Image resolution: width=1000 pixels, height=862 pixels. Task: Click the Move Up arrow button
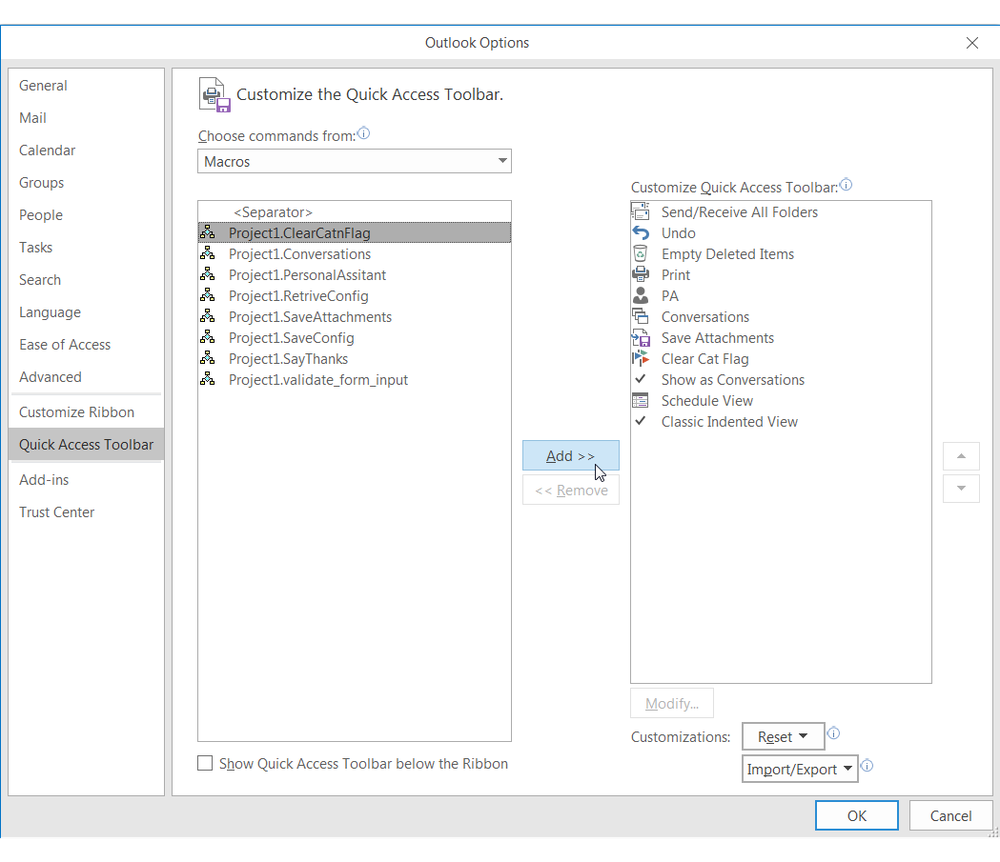(961, 456)
